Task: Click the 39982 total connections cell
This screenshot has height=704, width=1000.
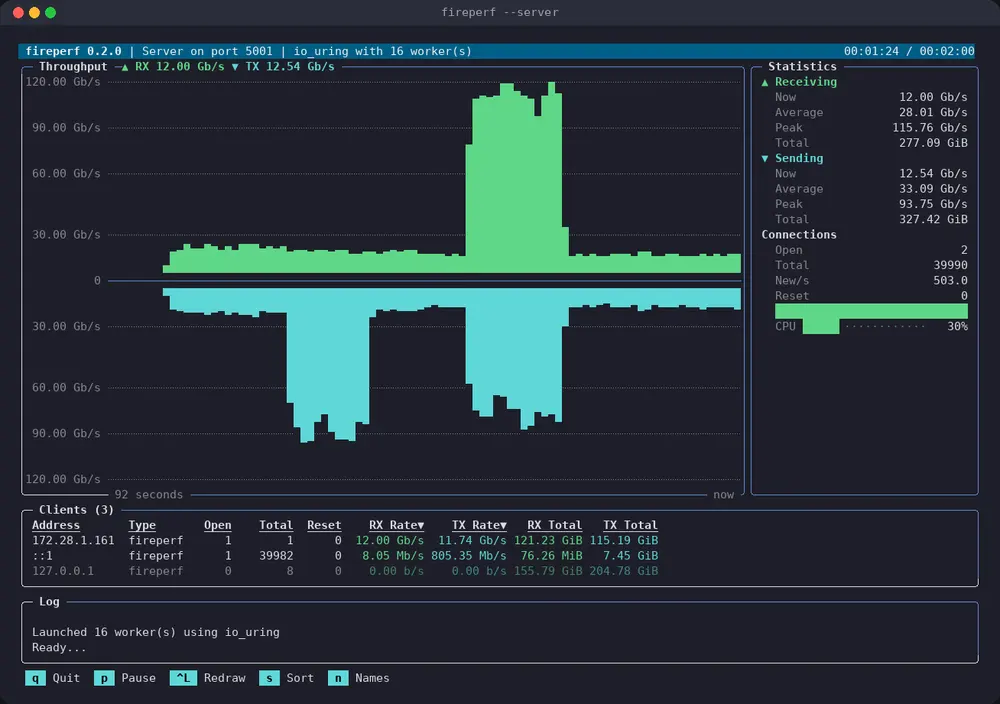Action: tap(276, 555)
